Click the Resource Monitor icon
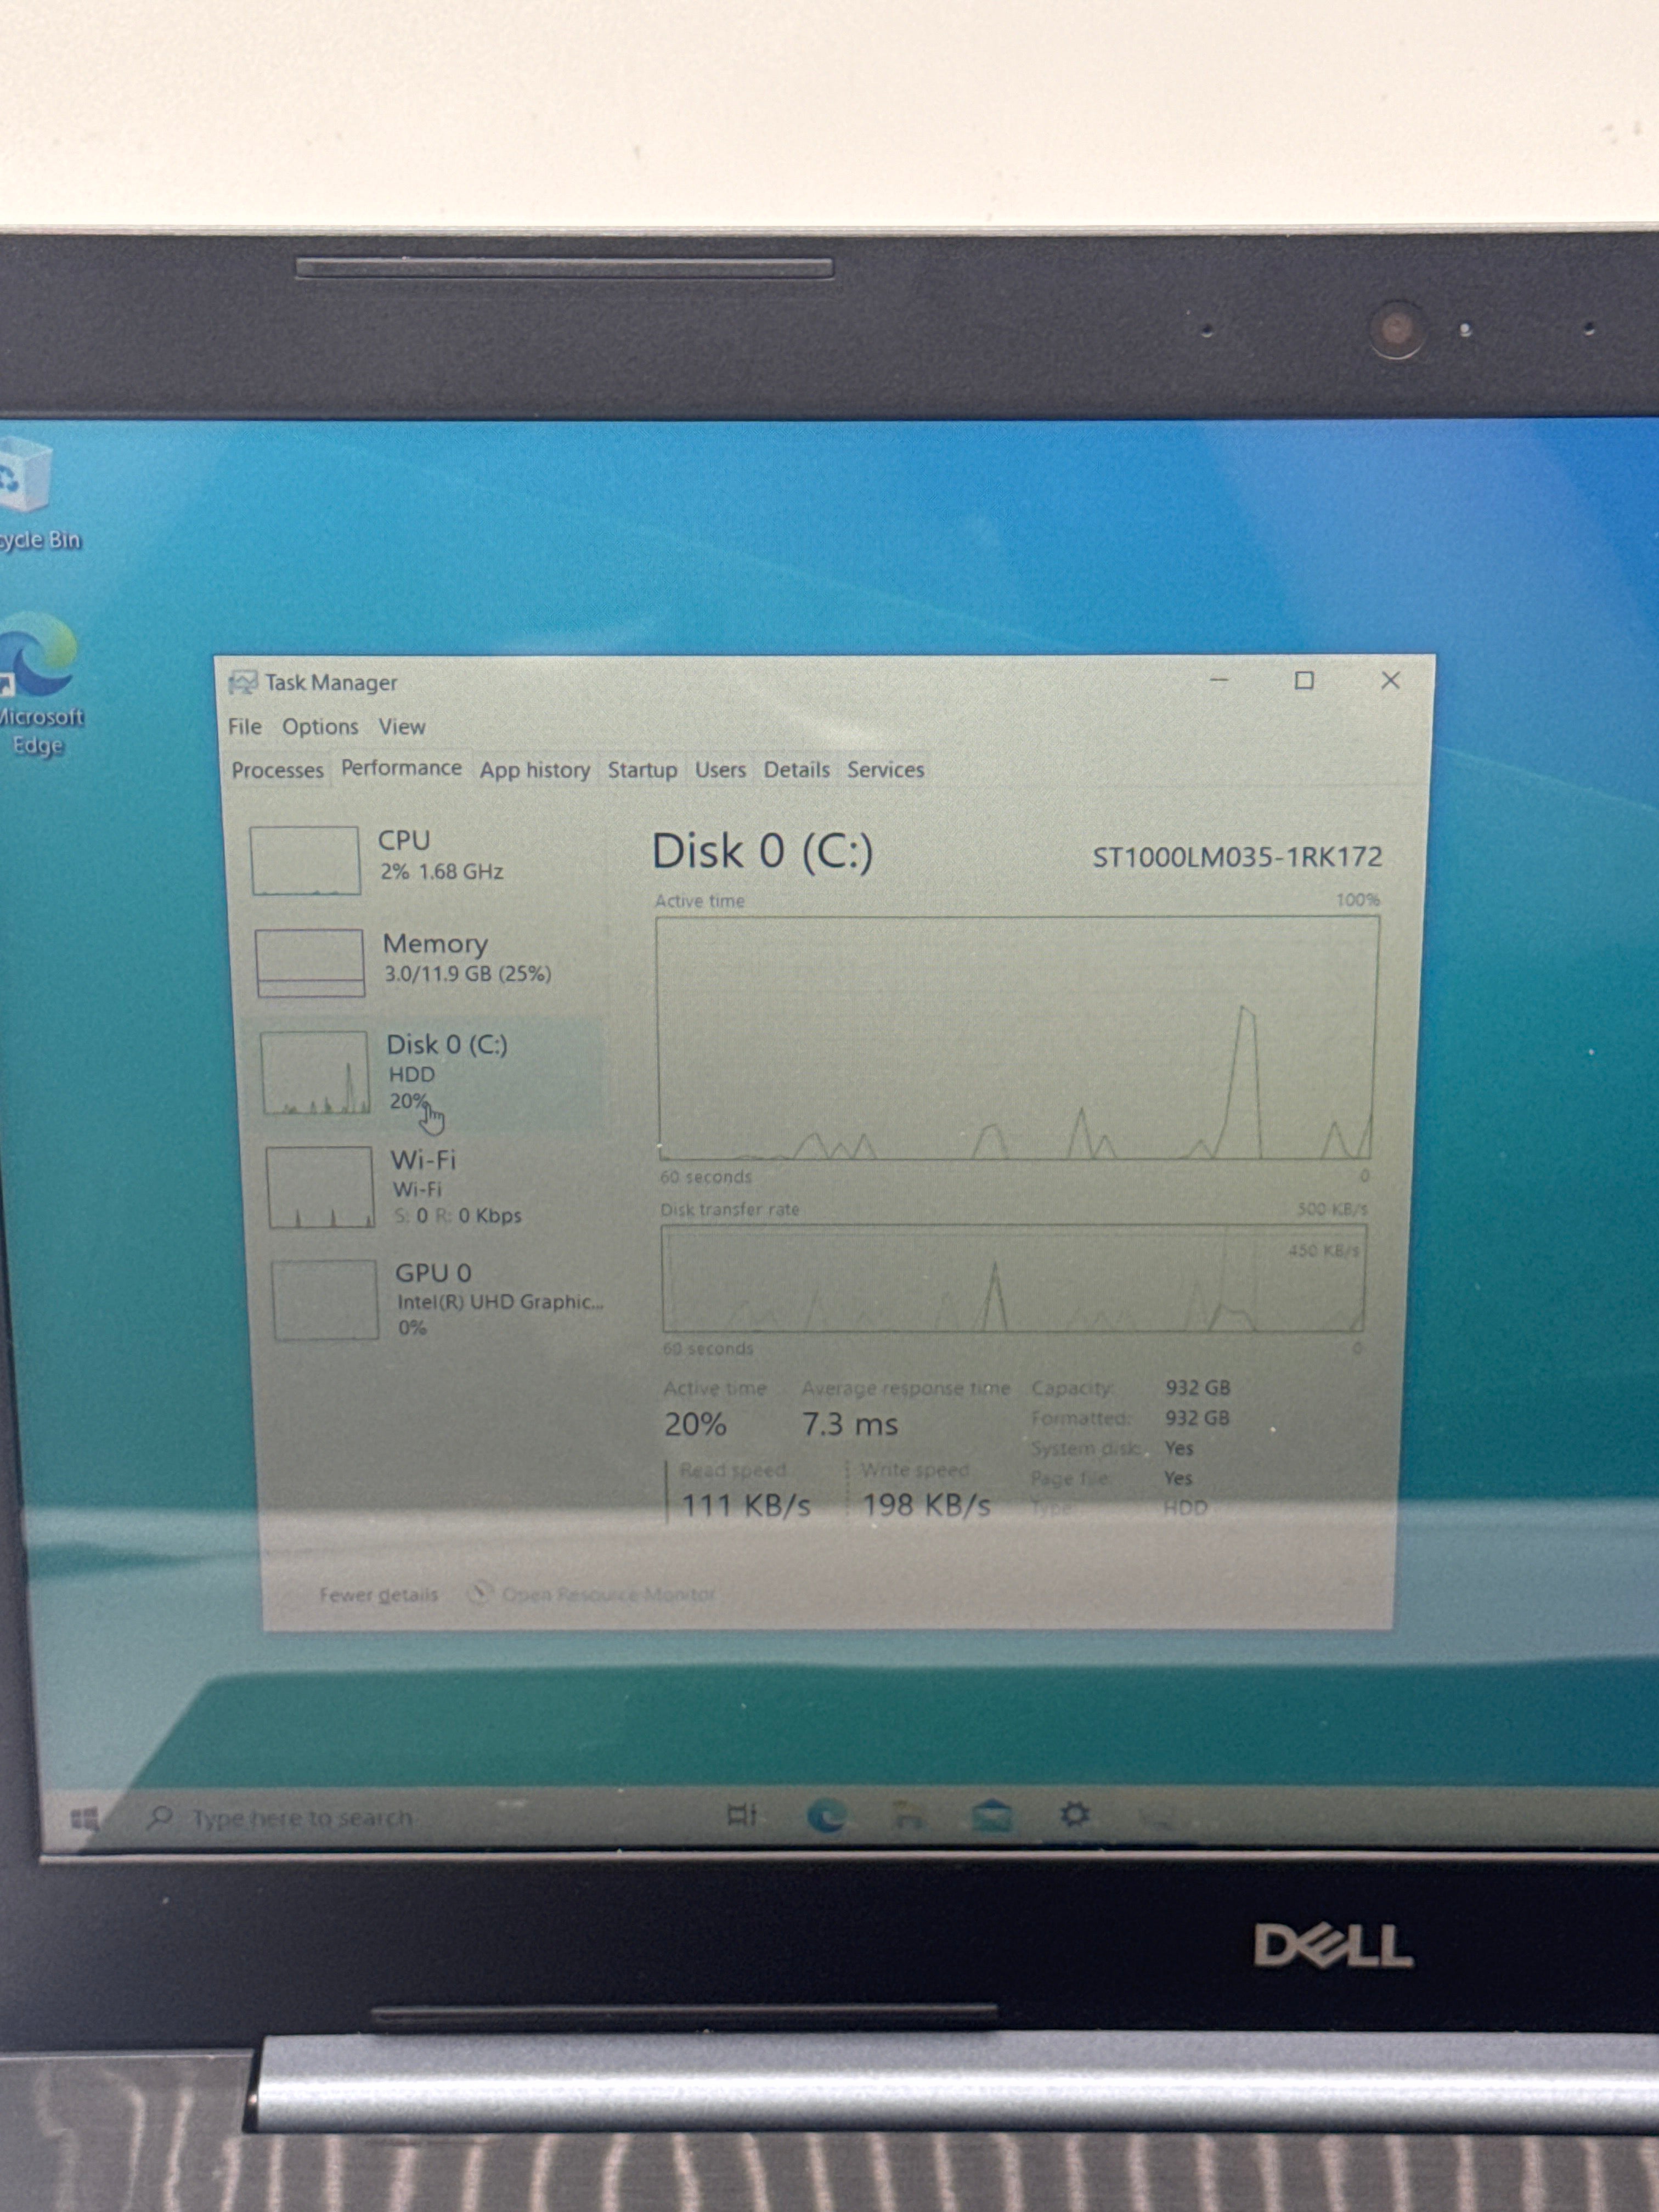This screenshot has width=1659, height=2212. pos(481,1592)
